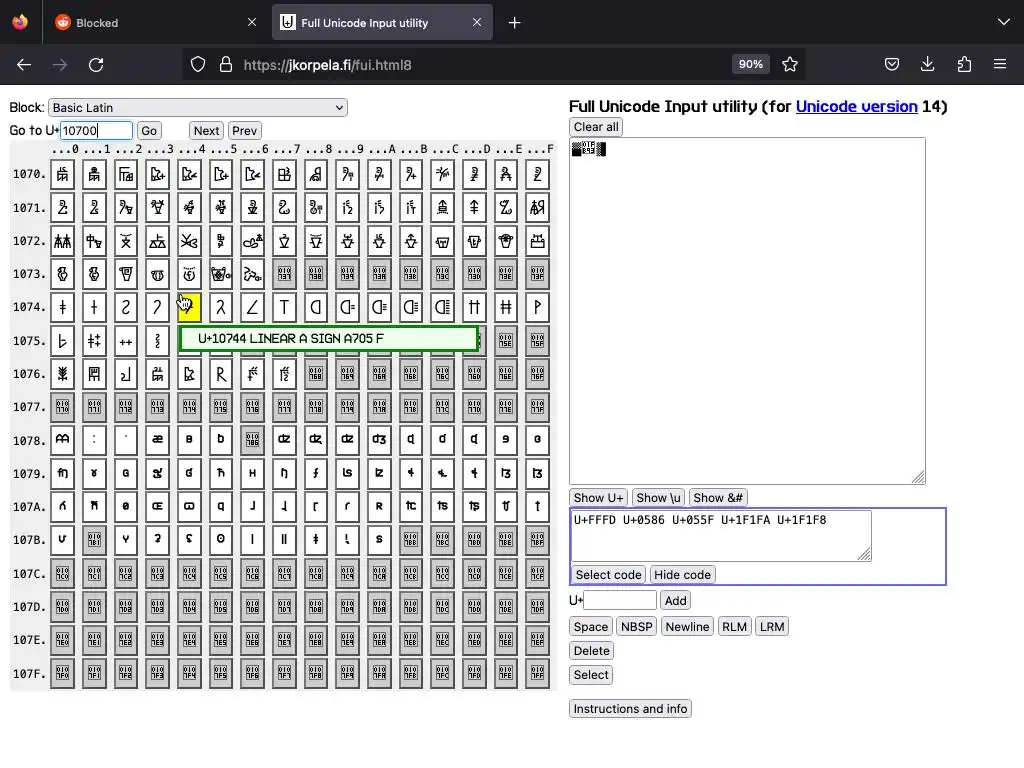Screen dimensions: 1024x768
Task: Pick unassigned cell row 107C column F
Action: [x=537, y=573]
